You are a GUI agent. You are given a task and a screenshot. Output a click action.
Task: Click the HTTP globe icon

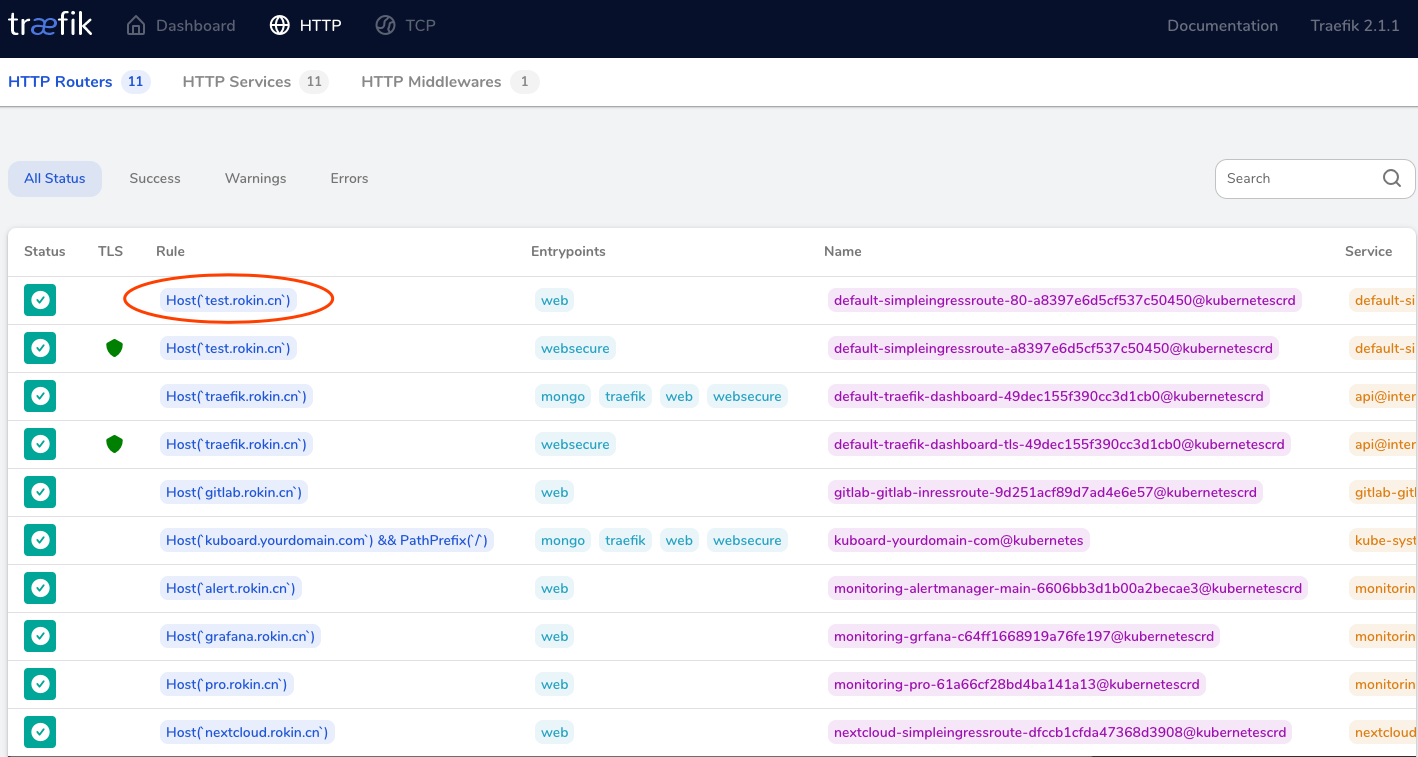(x=280, y=26)
